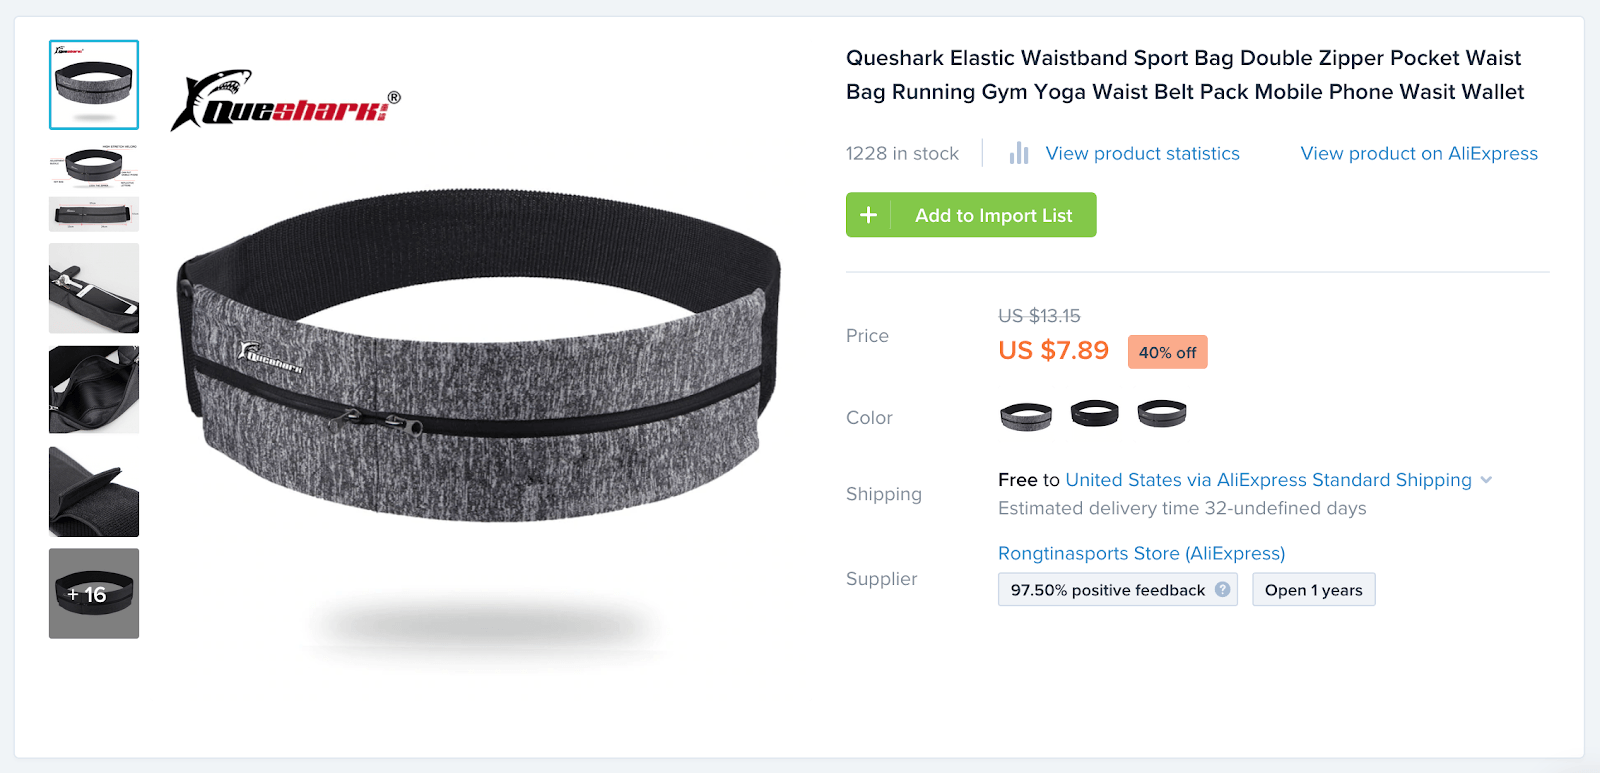Select the first highlighted gray belt thumbnail
This screenshot has height=773, width=1600.
[94, 85]
